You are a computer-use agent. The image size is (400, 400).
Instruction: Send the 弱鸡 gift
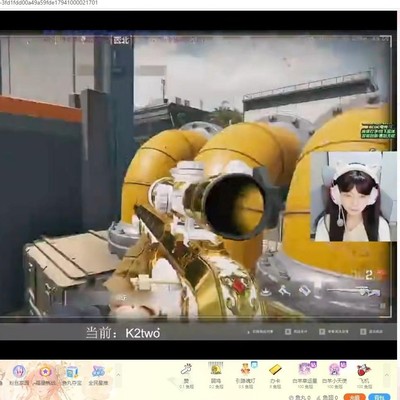click(216, 376)
